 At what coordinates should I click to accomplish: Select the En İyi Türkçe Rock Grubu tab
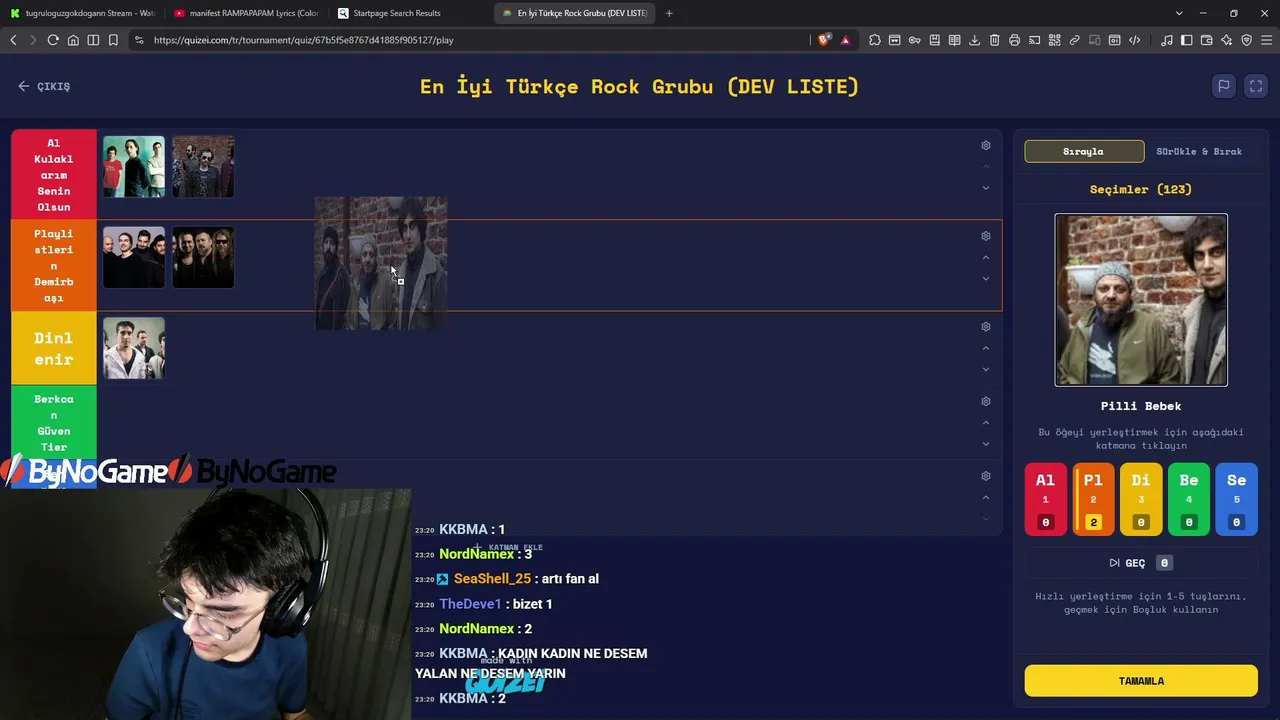tap(574, 13)
